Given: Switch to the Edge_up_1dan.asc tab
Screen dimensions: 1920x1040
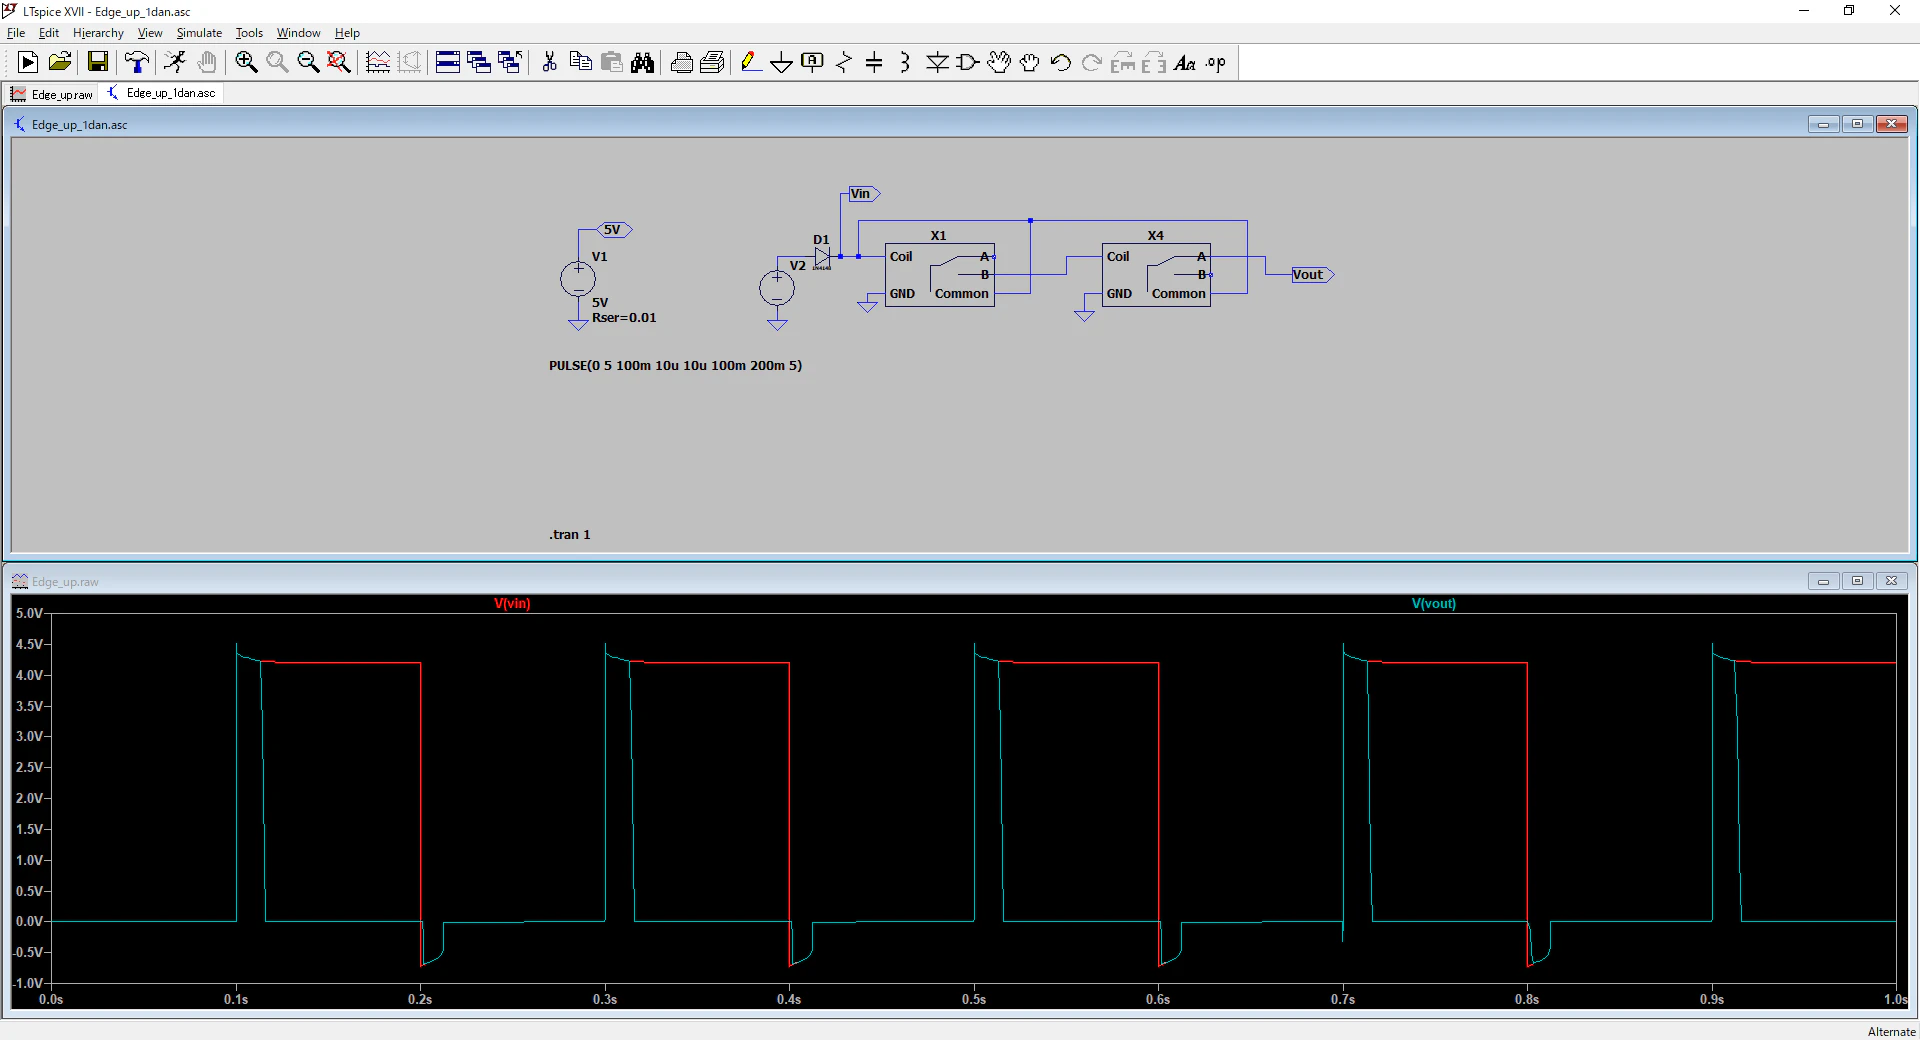Looking at the screenshot, I should [162, 94].
